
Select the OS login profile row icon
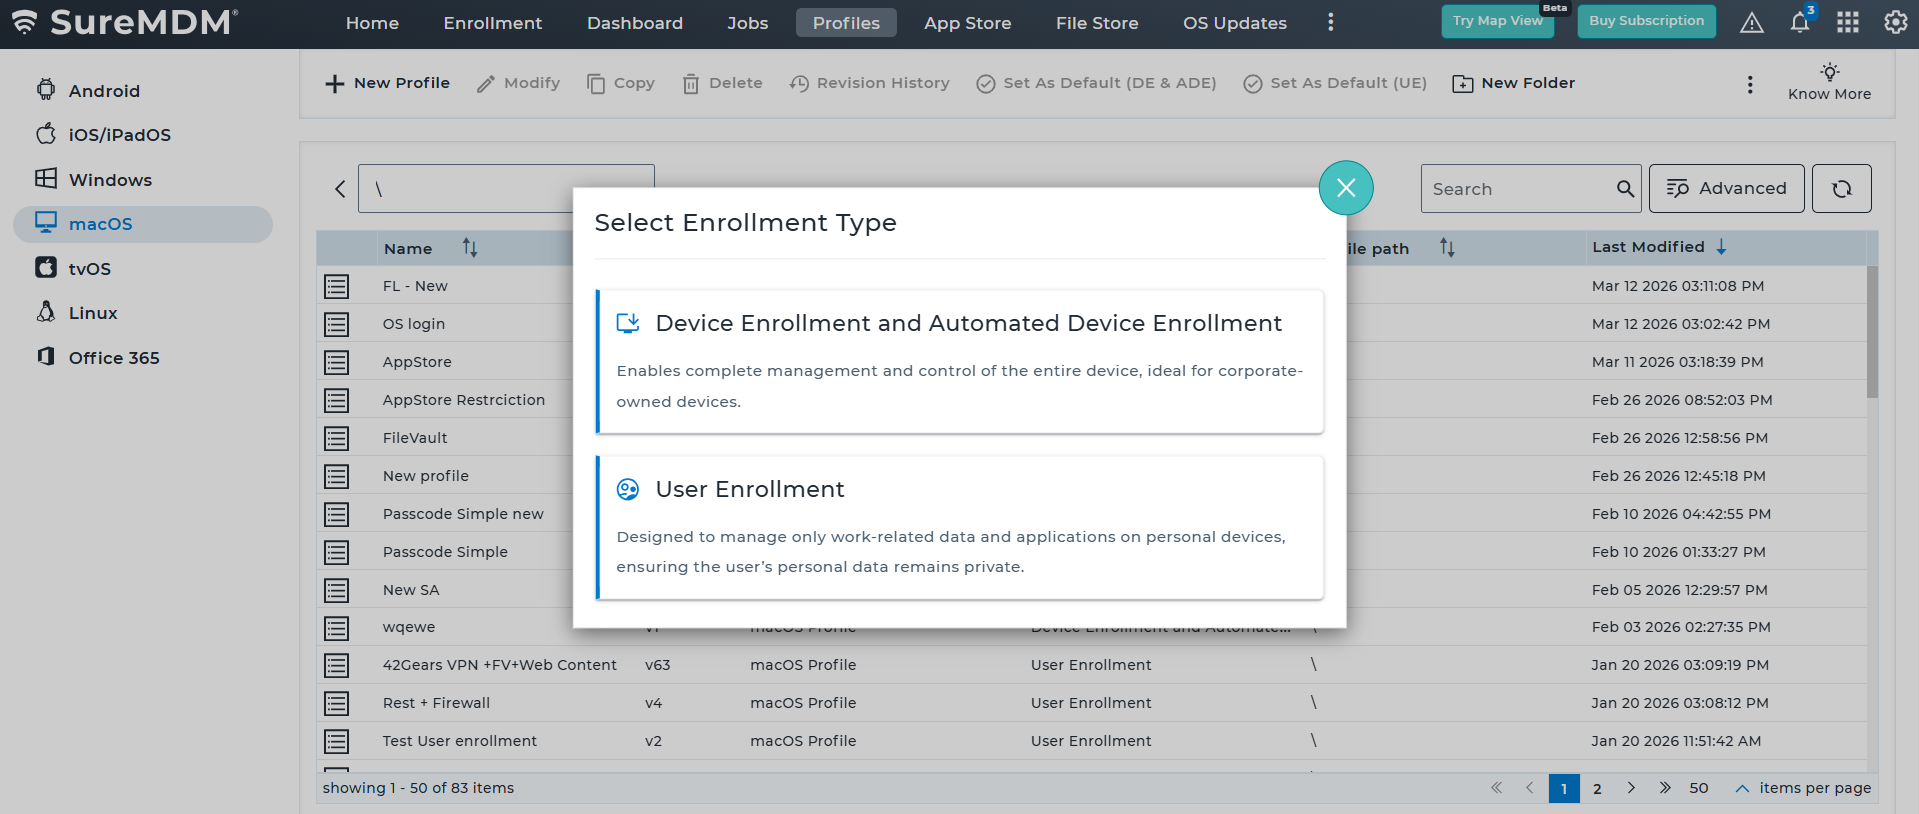click(x=337, y=325)
